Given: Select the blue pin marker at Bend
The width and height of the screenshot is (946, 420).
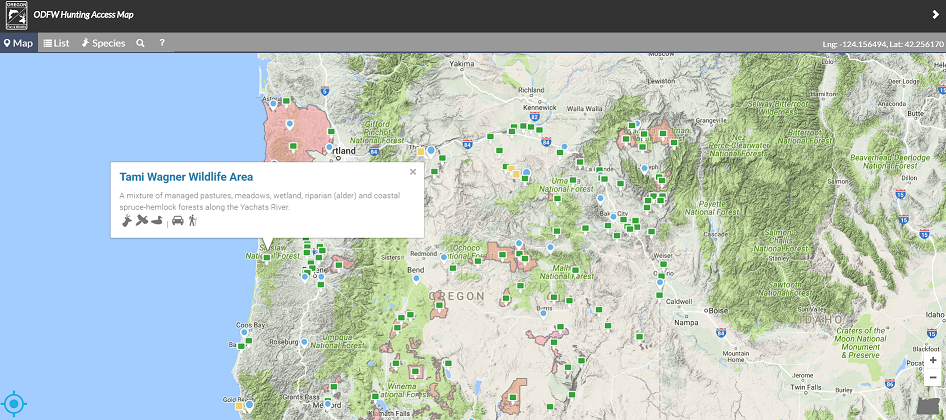Looking at the screenshot, I should pos(416,279).
